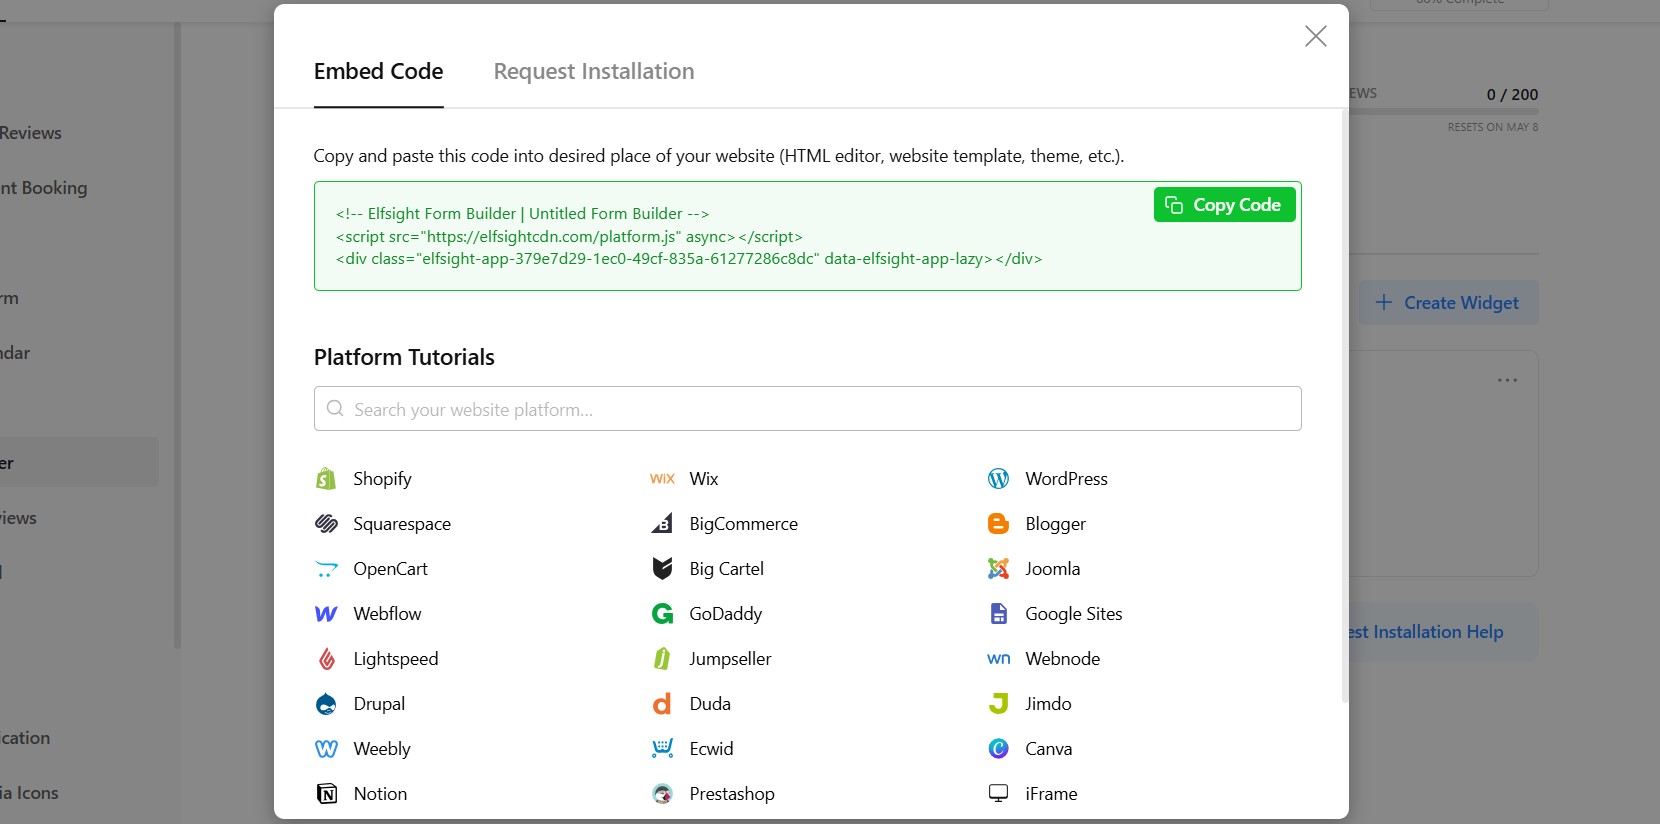
Task: Click the OpenCart logo icon
Action: [326, 569]
